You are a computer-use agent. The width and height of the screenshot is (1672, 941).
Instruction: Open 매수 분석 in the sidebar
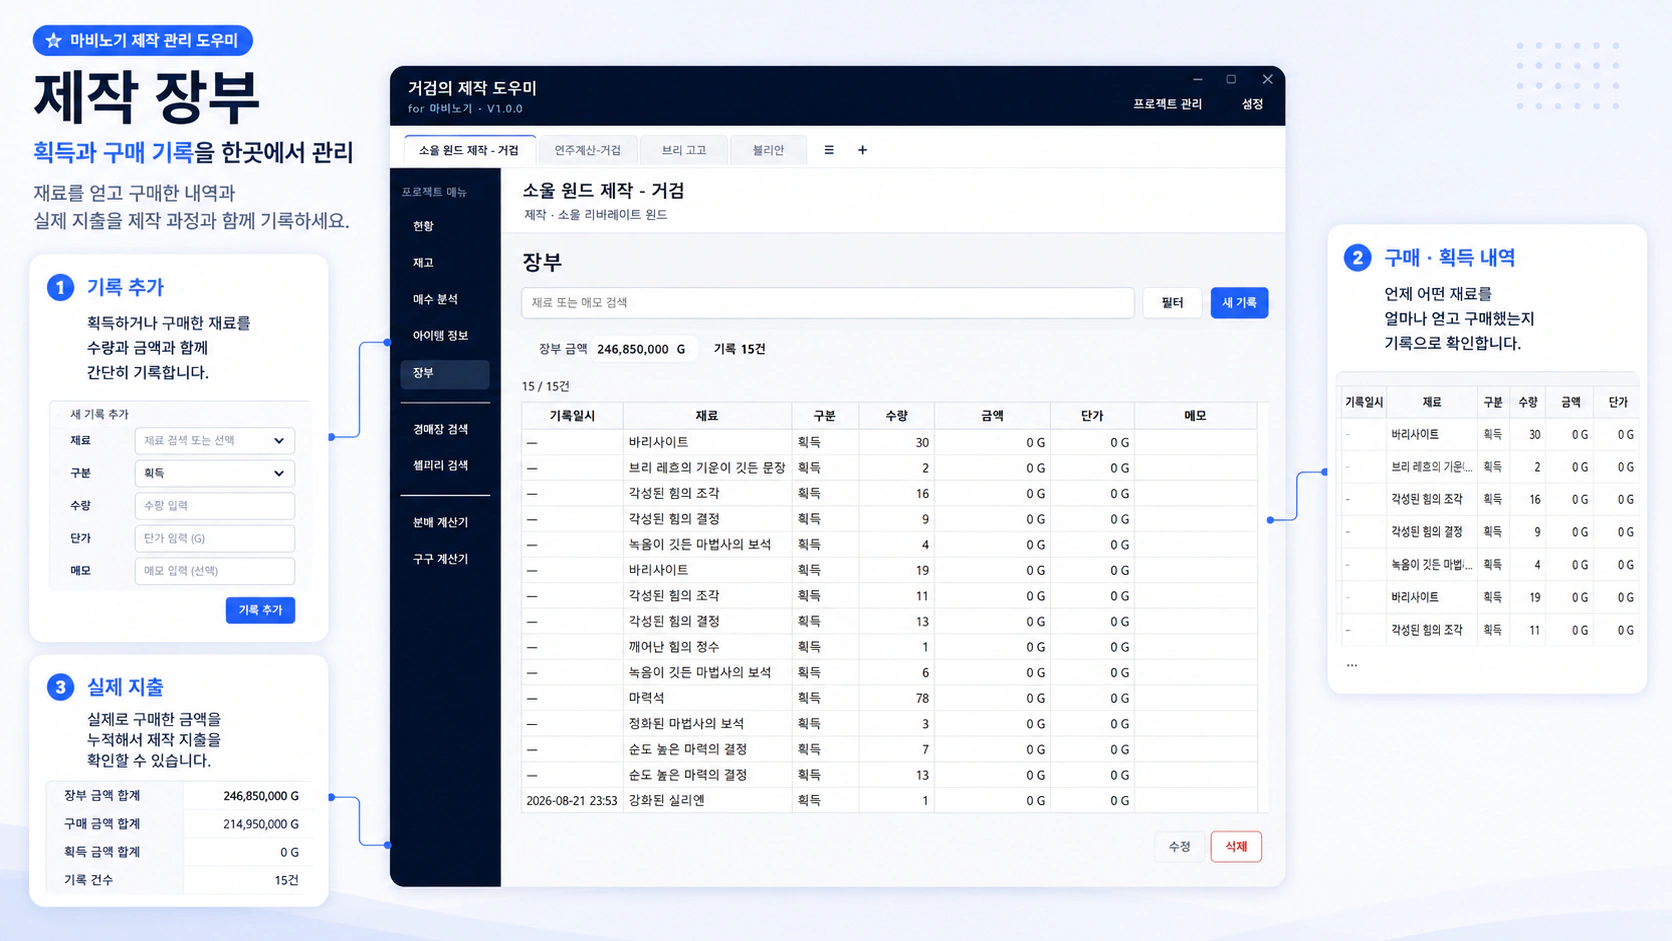[445, 299]
